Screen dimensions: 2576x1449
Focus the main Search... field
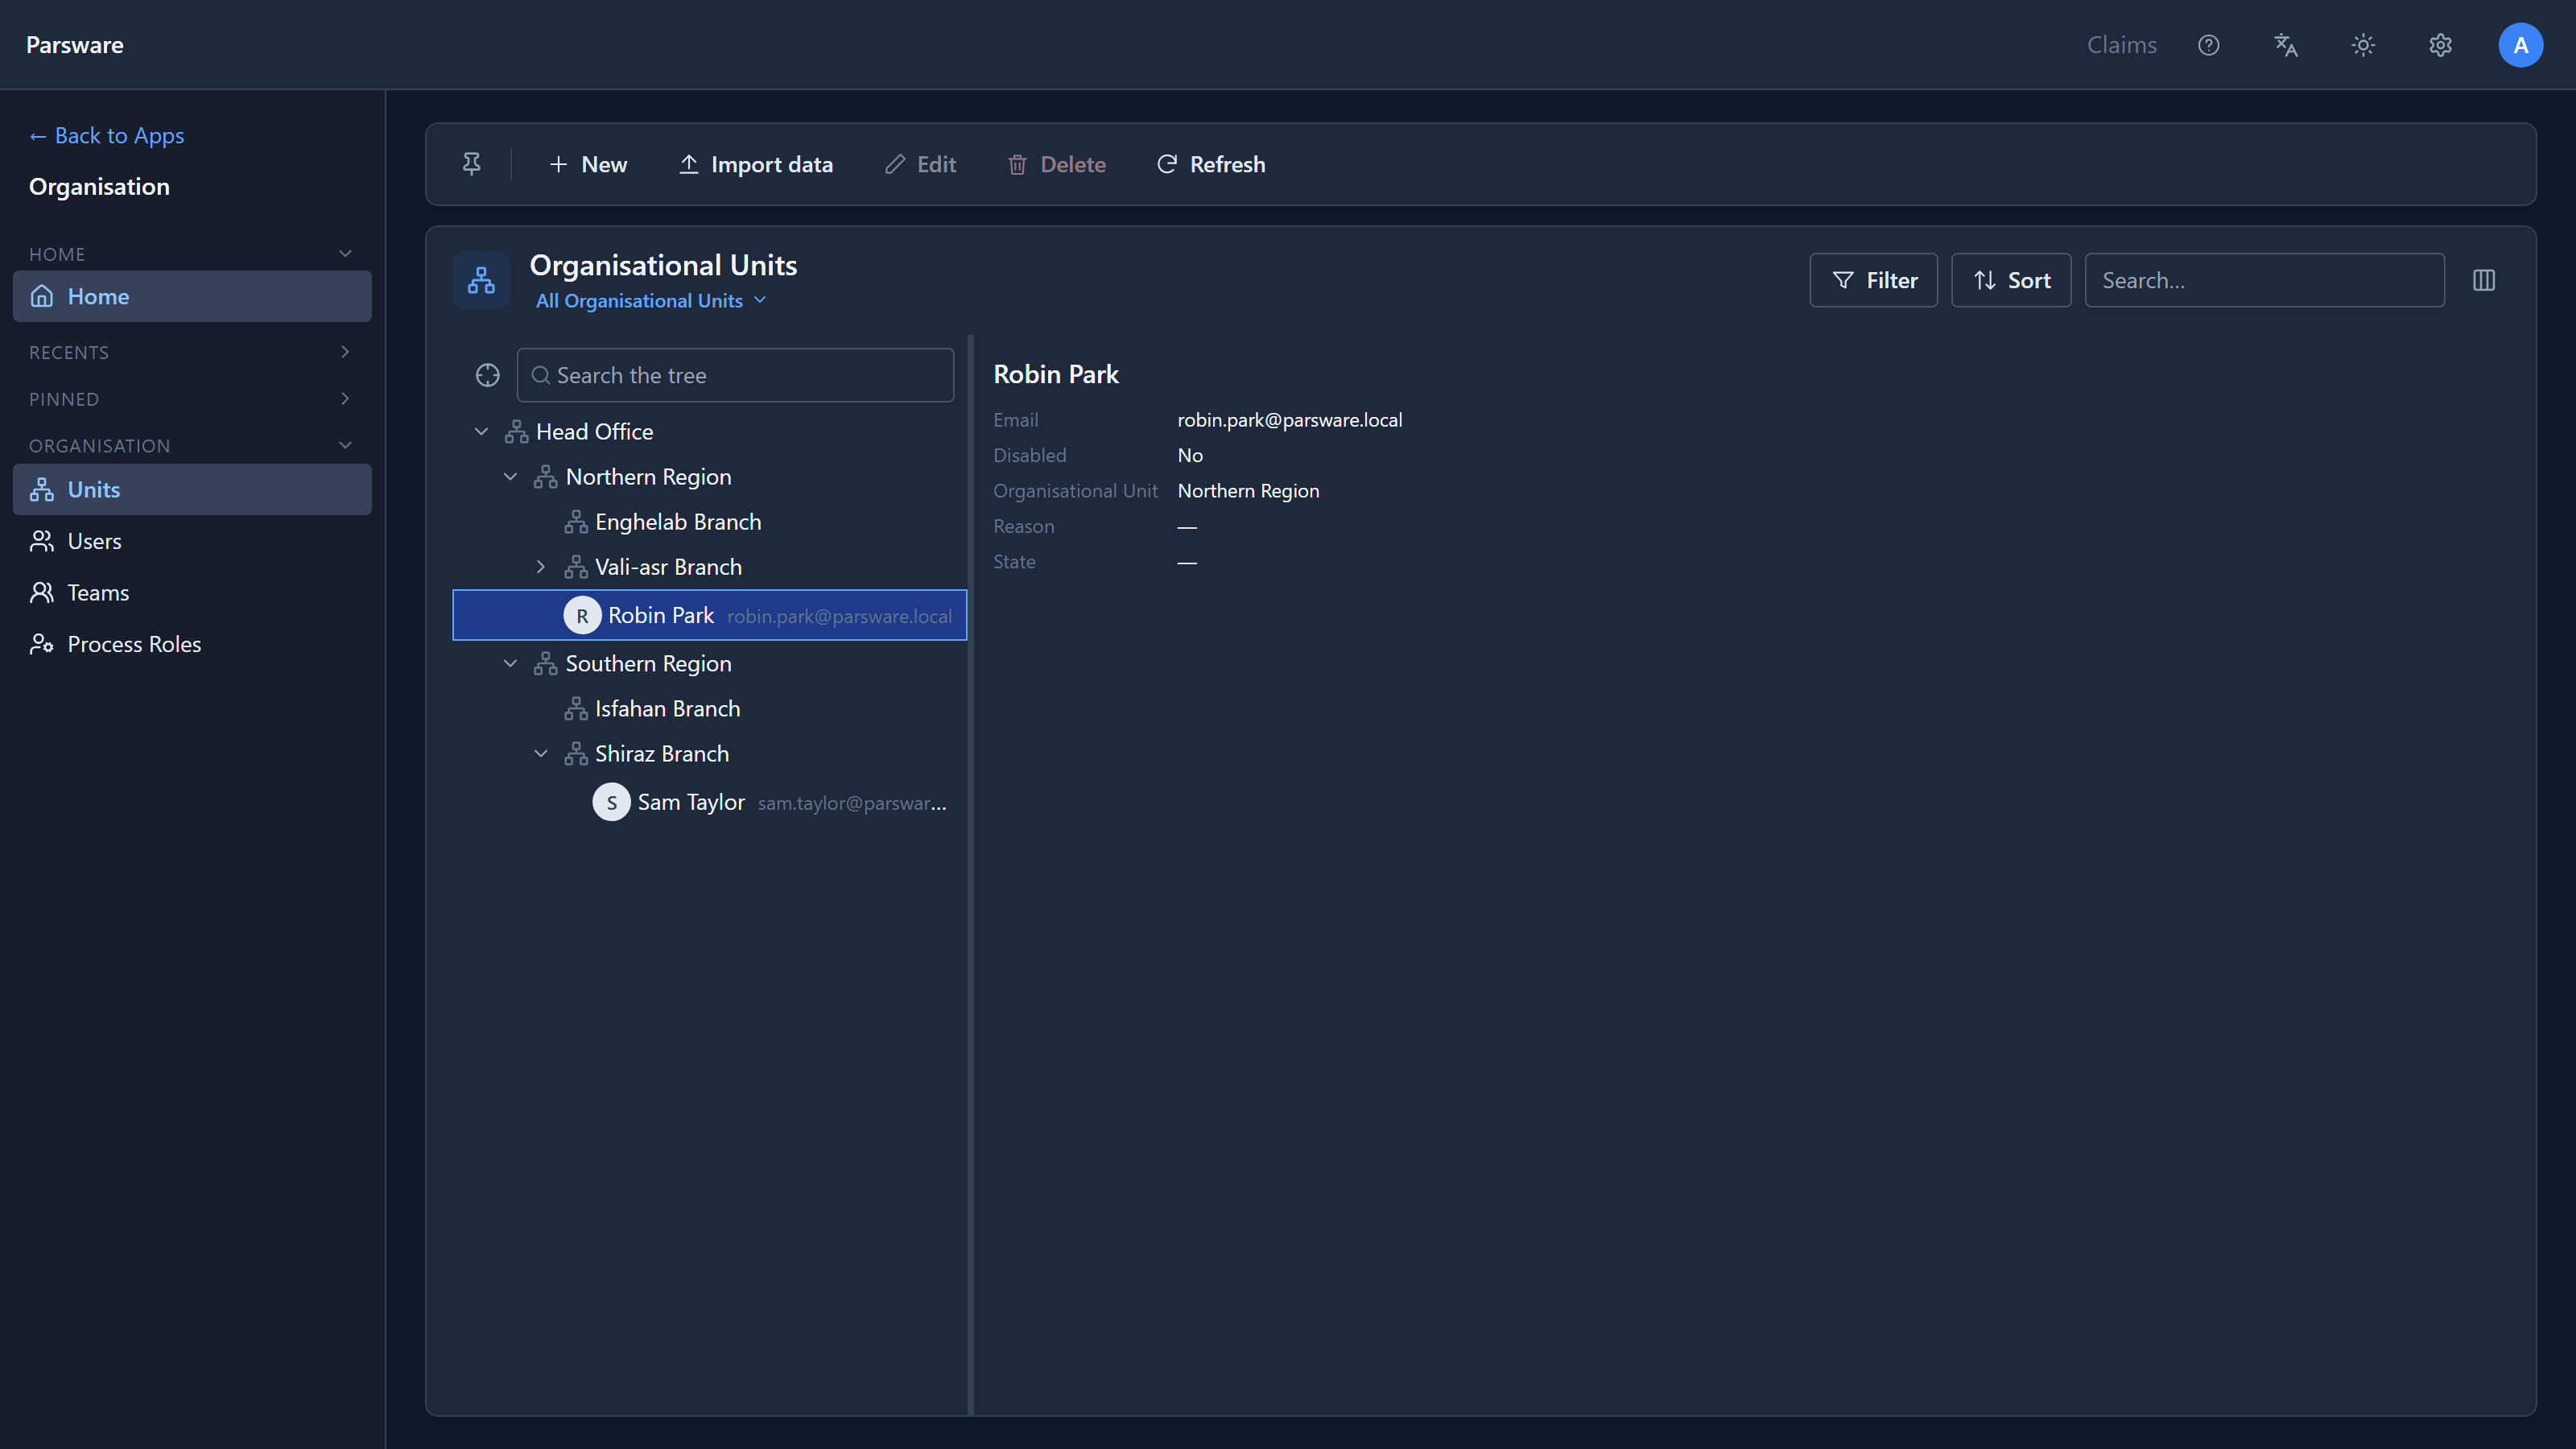2264,280
